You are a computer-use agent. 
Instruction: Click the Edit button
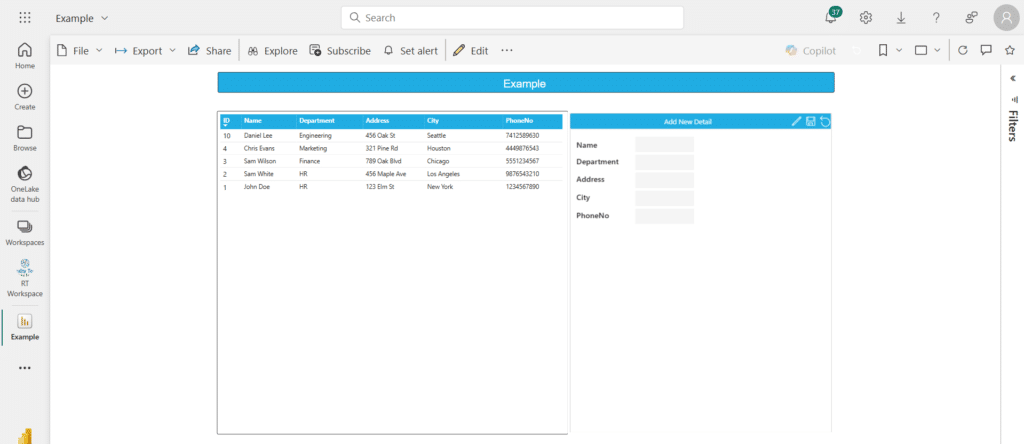[x=470, y=50]
